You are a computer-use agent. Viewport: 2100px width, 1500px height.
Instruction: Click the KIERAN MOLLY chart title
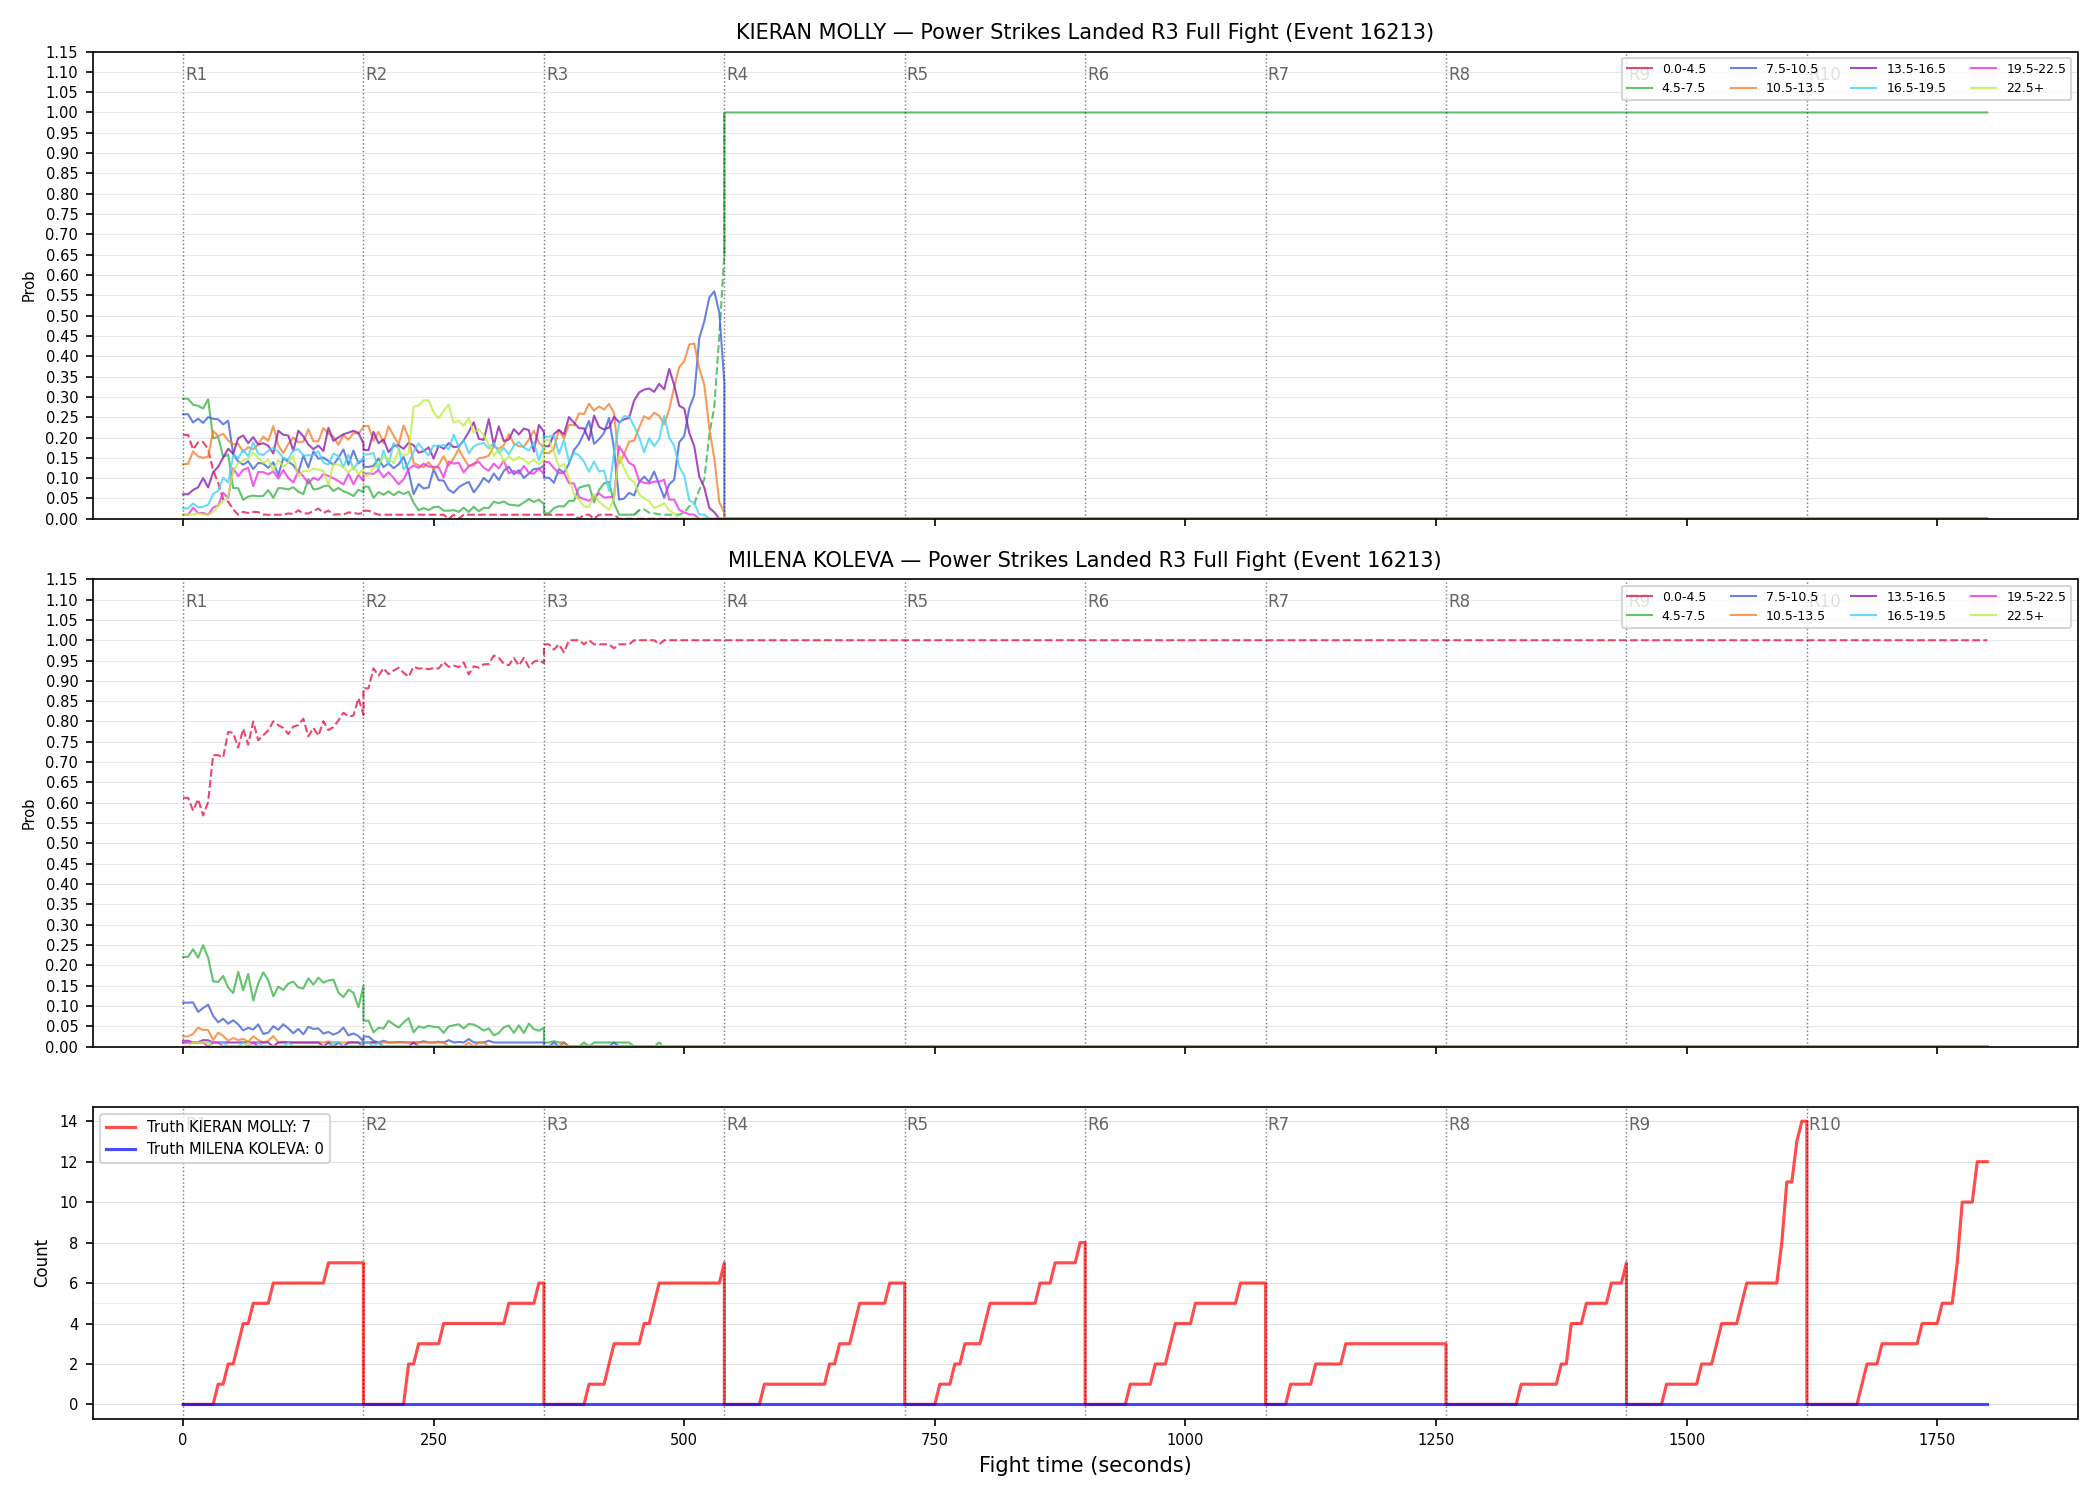pyautogui.click(x=1084, y=32)
